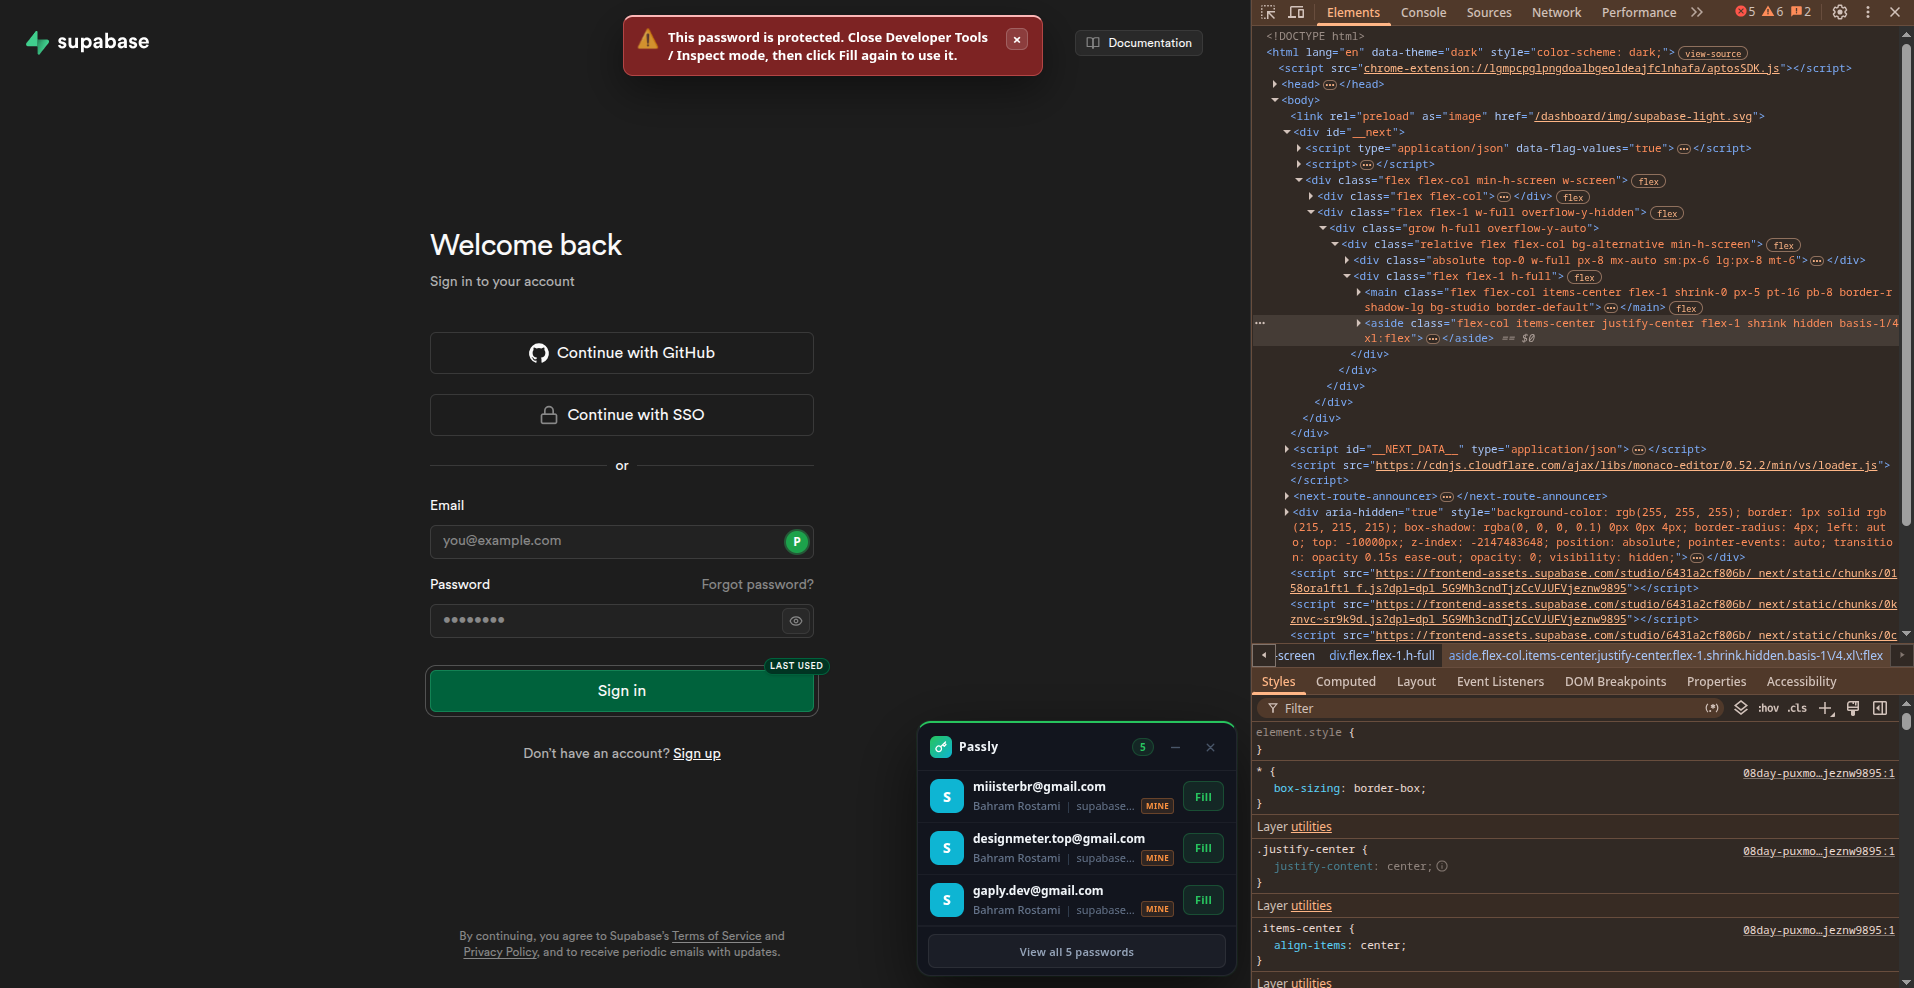Click the gaply.dev@gmail.com account avatar

pos(947,900)
